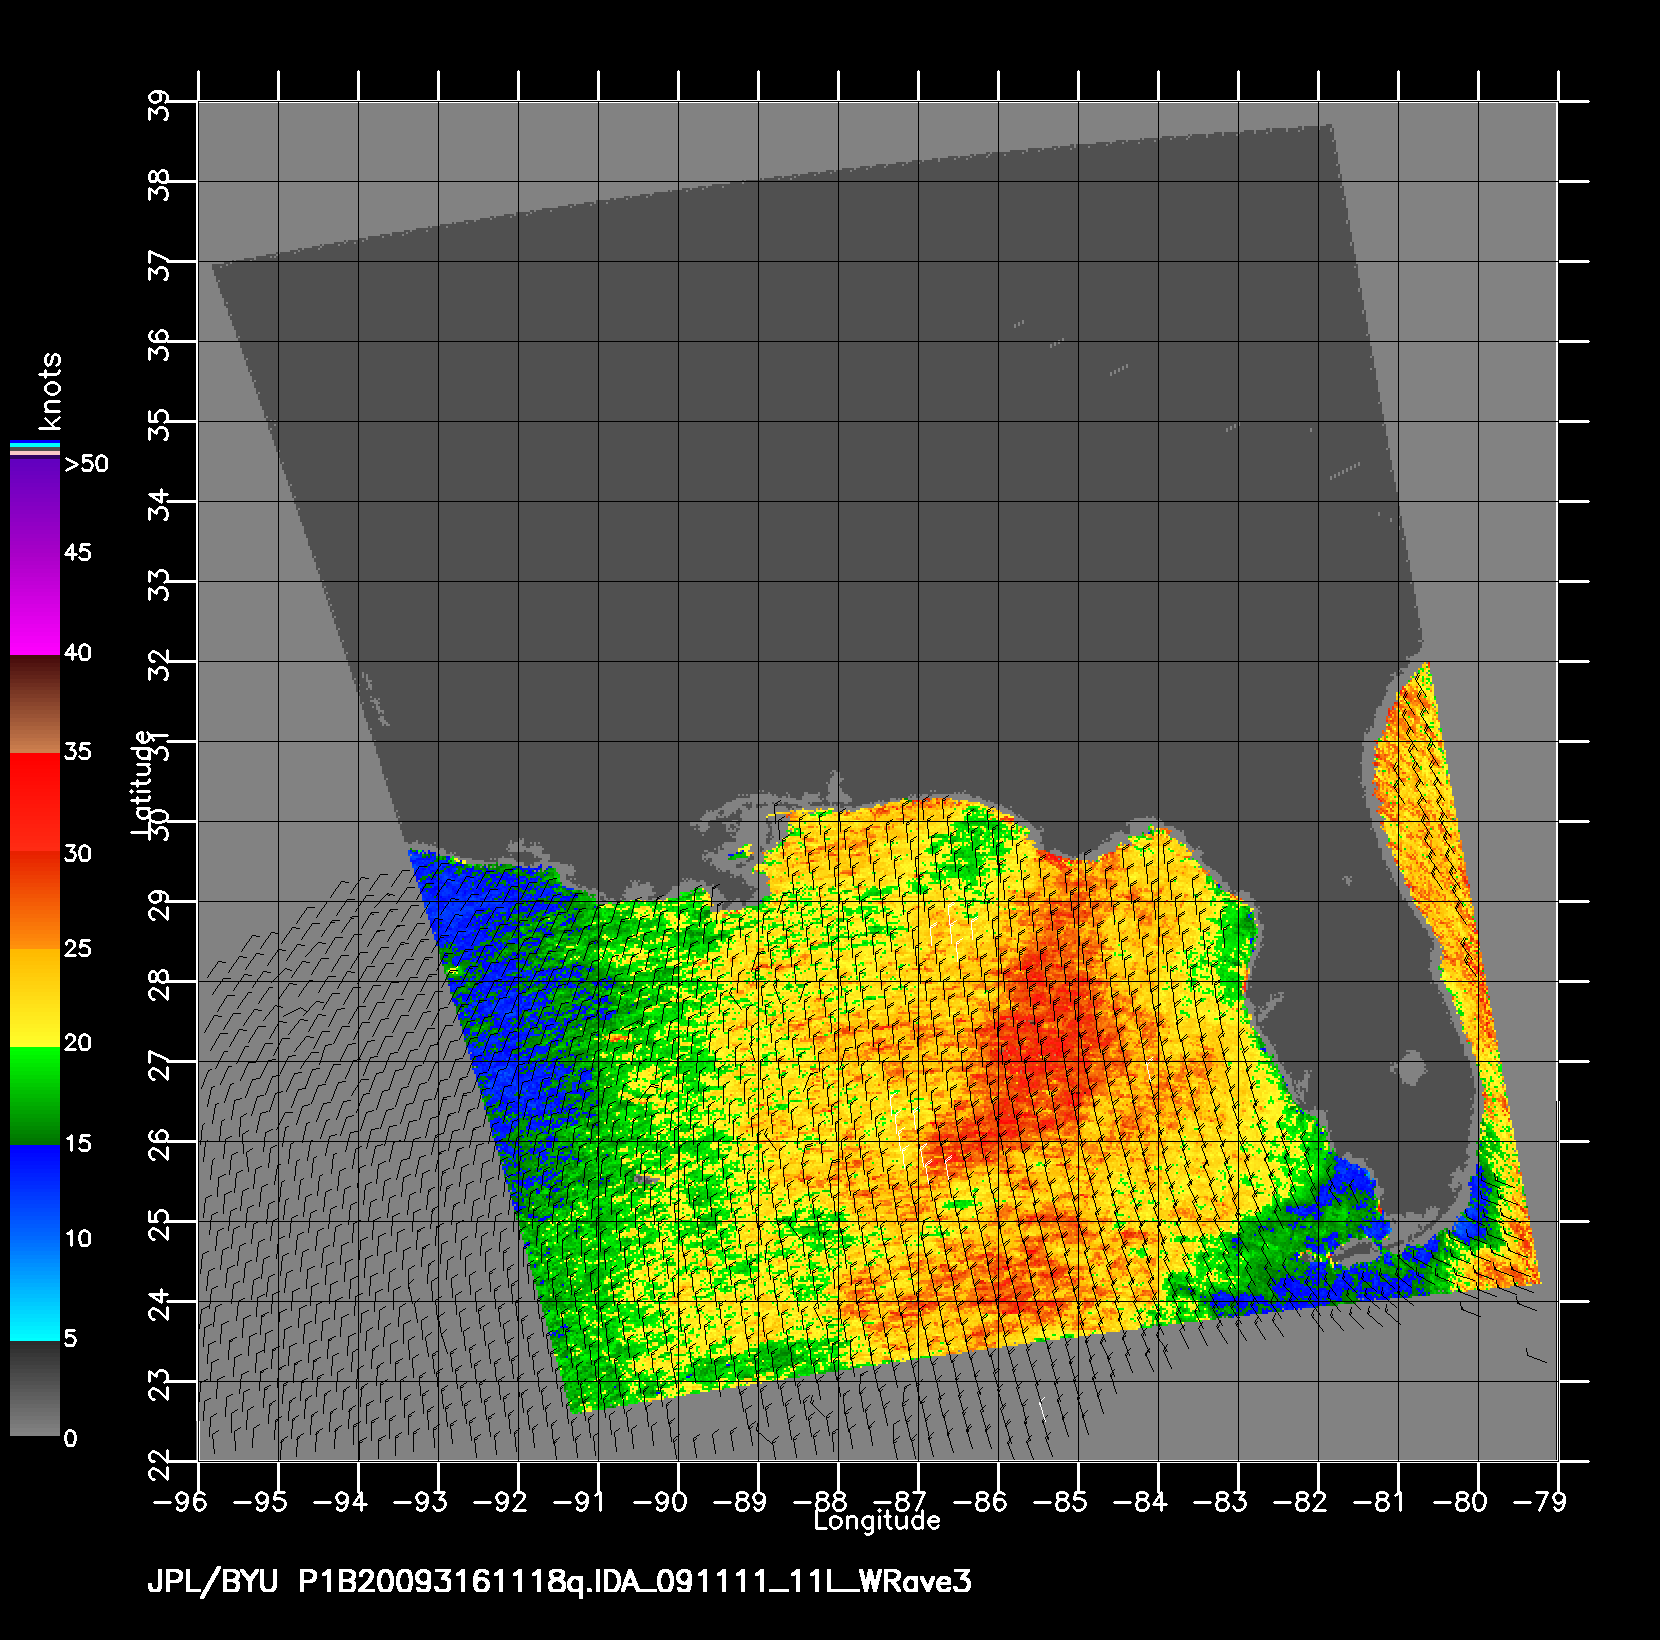Select the '5' value on the color legend
Screen dimensions: 1660x1640
click(x=70, y=1339)
